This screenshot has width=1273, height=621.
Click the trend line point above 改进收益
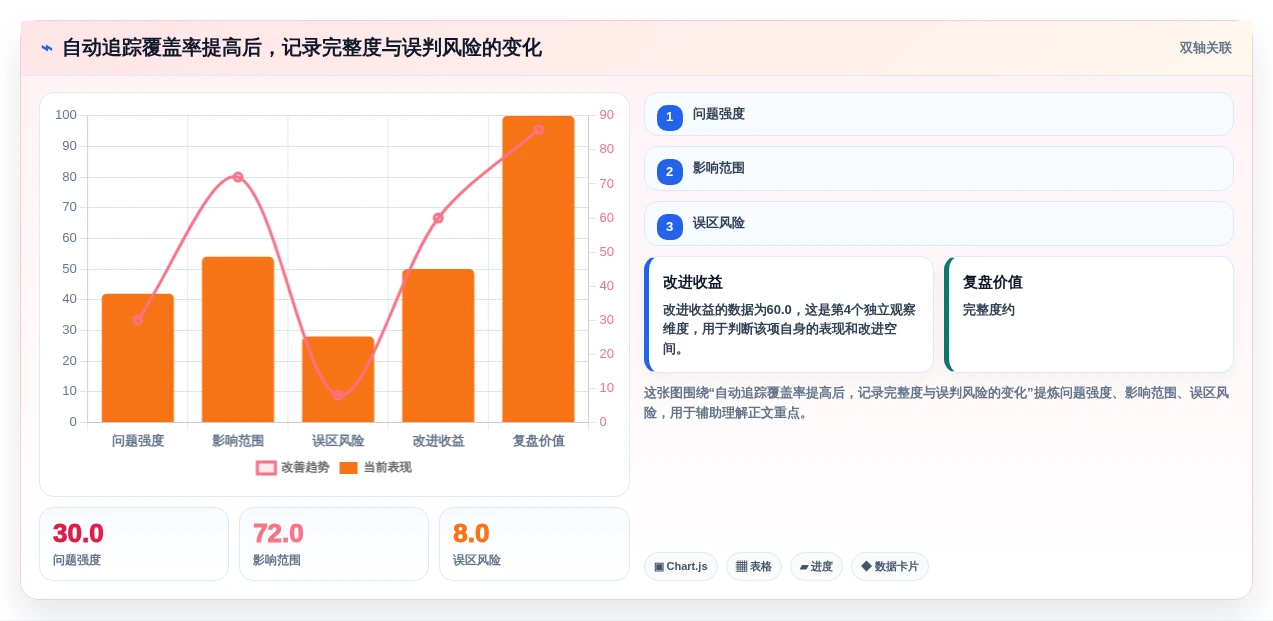438,218
